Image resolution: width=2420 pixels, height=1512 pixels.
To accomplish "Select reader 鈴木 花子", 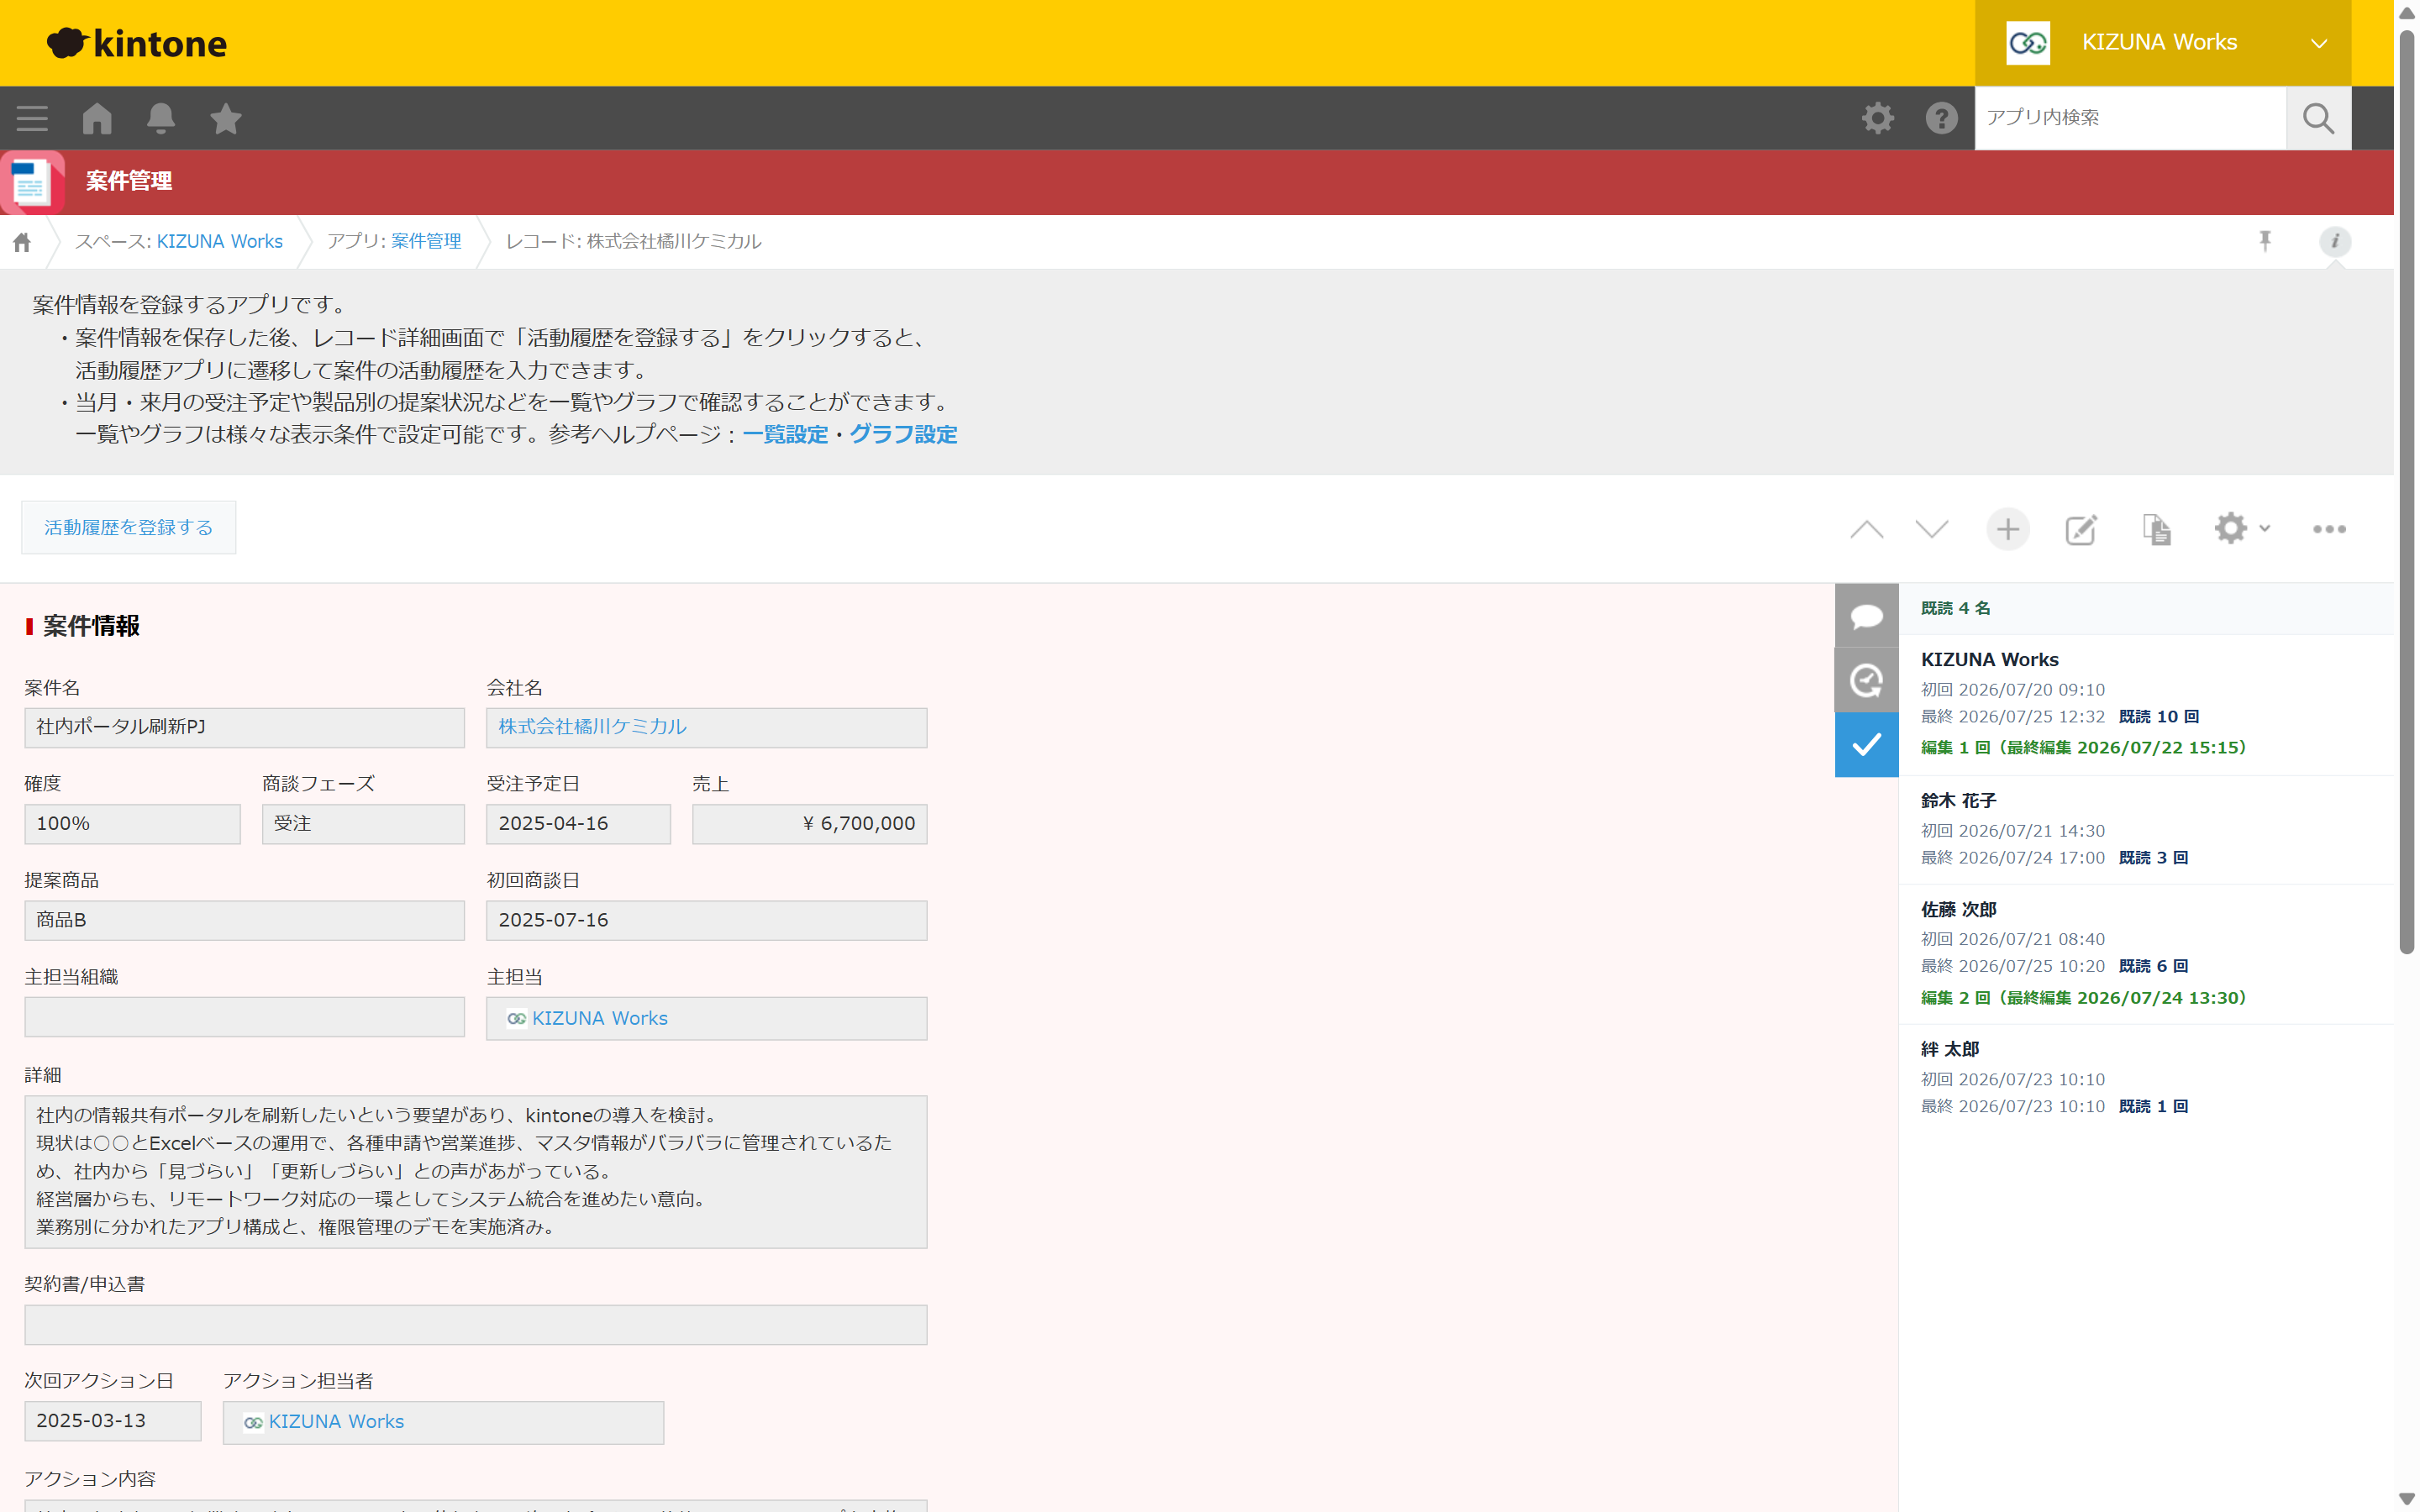I will pyautogui.click(x=1958, y=800).
